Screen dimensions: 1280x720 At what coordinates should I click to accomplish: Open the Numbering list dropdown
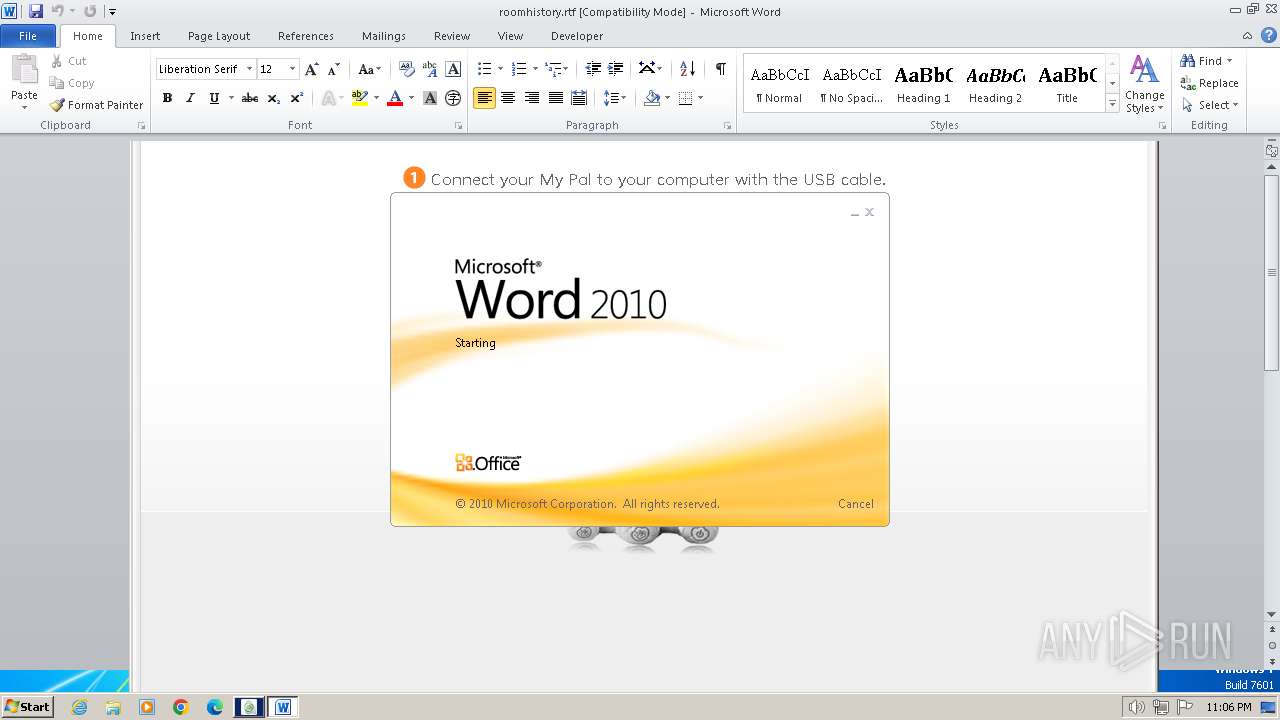pos(534,69)
